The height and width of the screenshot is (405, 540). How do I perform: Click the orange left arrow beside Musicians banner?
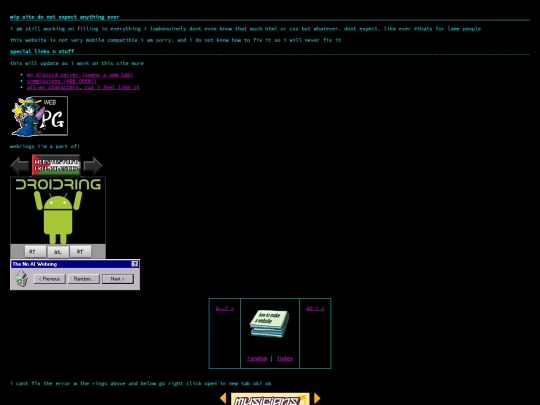coord(223,398)
